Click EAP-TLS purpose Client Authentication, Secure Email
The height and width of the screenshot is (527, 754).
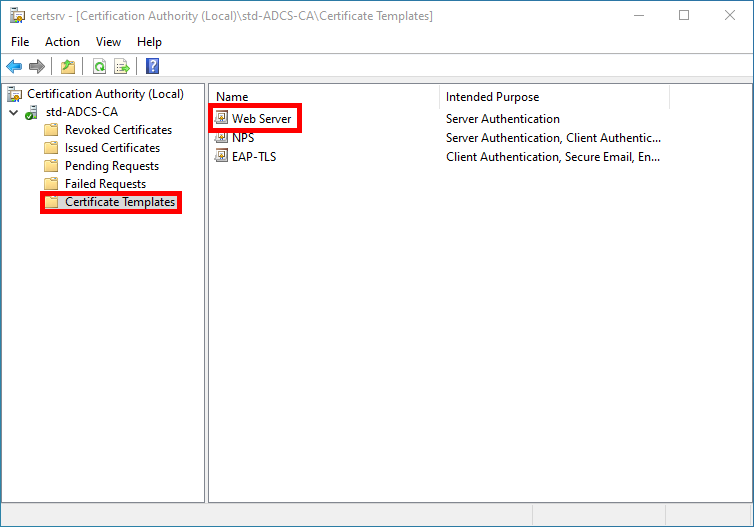point(553,157)
